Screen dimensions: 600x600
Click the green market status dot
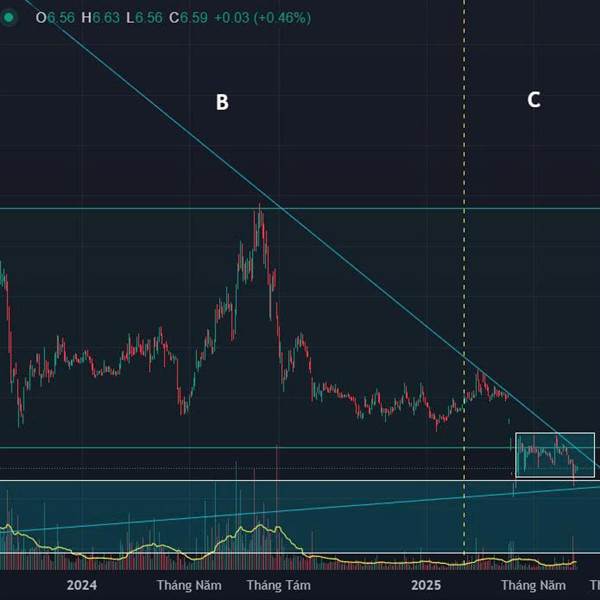(x=8, y=18)
